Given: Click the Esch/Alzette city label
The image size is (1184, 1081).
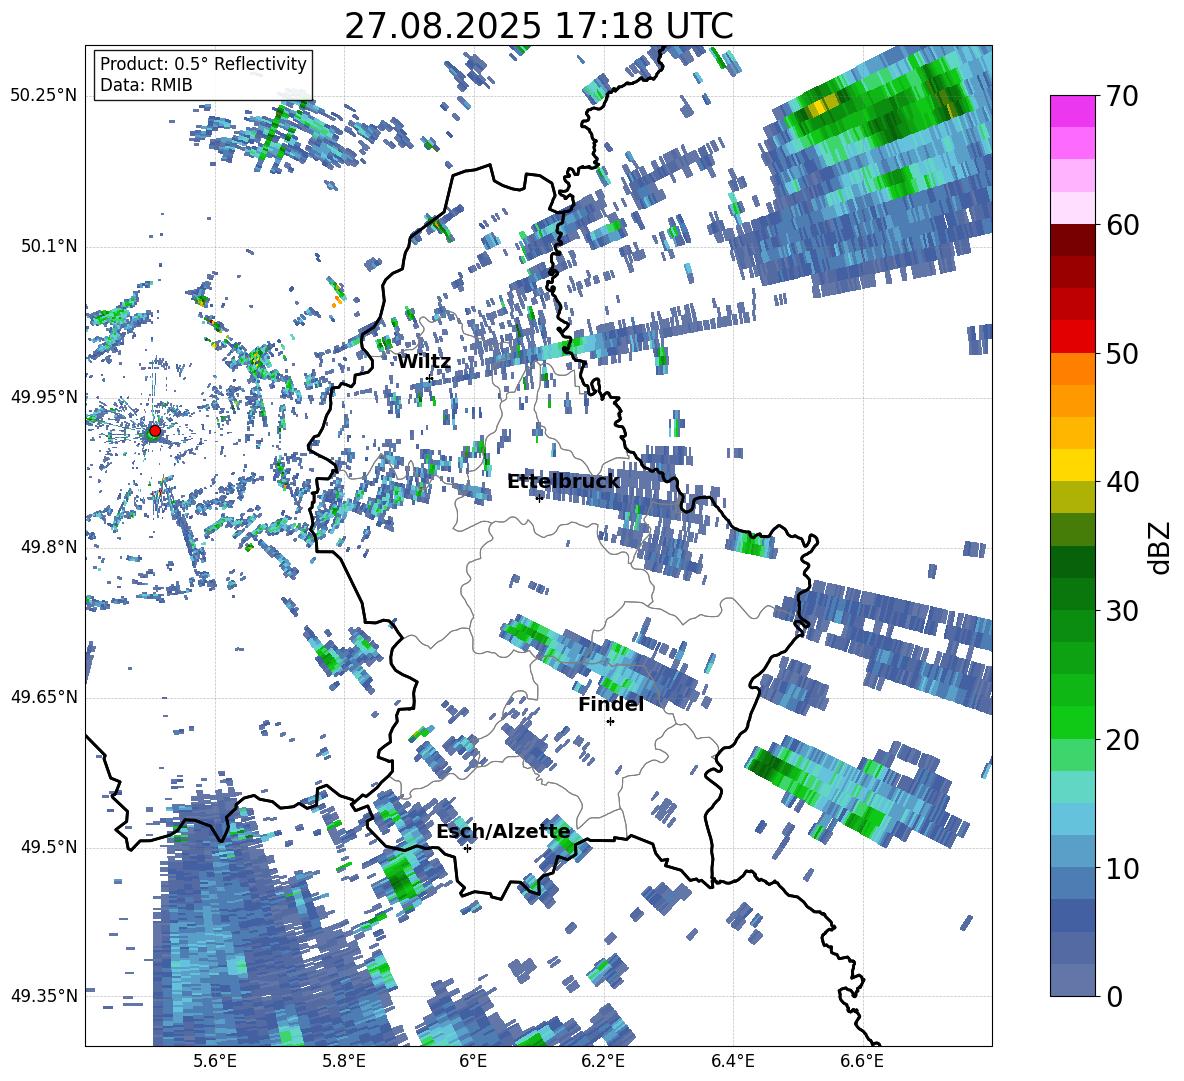Looking at the screenshot, I should (x=503, y=832).
